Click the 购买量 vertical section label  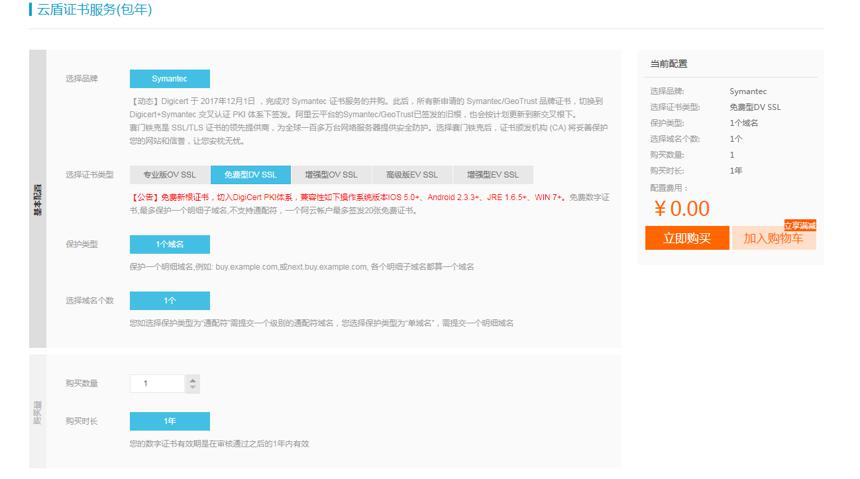click(x=38, y=412)
